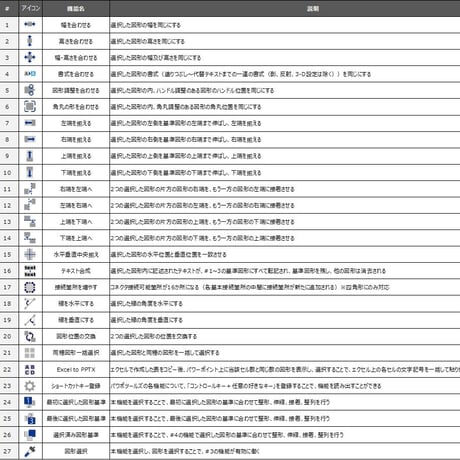Viewport: 460px width, 460px height.
Task: Click the 同種図形一括選択 grid icon
Action: click(x=30, y=353)
